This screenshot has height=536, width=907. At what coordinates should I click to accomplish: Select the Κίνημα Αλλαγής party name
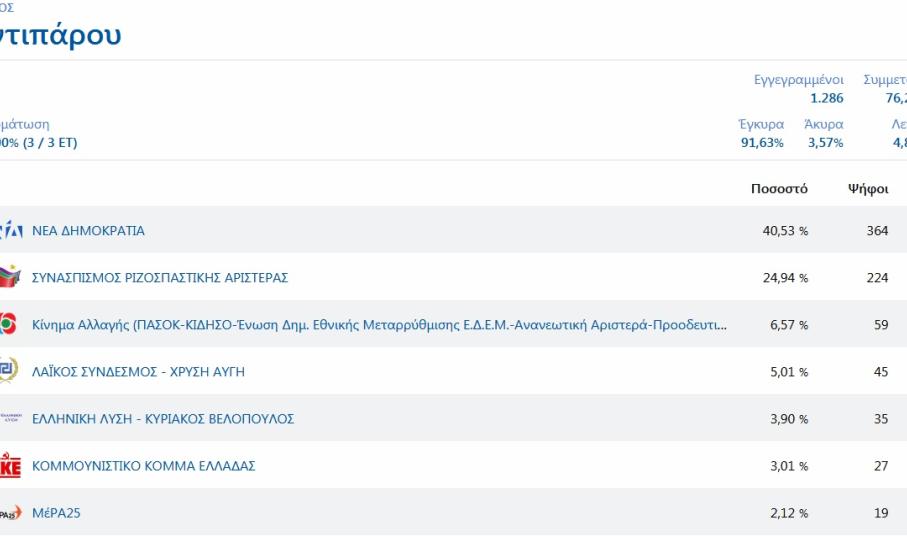[379, 325]
